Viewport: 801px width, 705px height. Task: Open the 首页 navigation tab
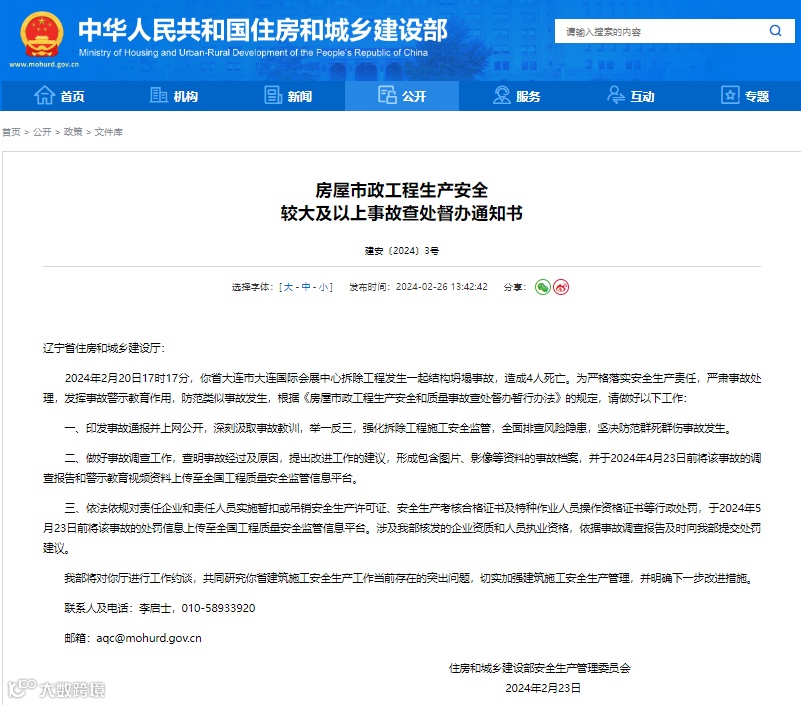click(x=59, y=96)
